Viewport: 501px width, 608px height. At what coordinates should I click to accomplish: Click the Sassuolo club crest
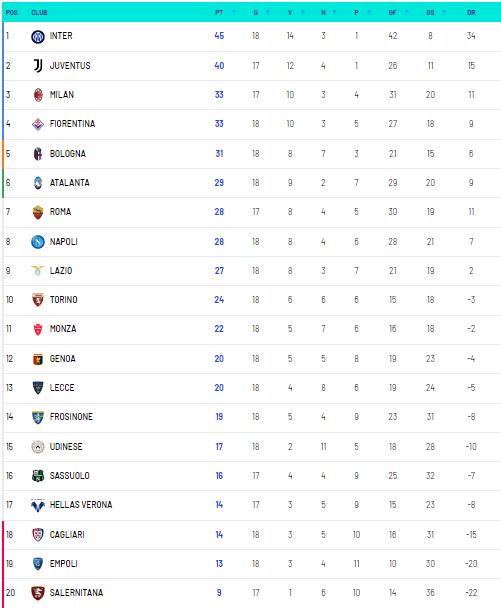38,476
